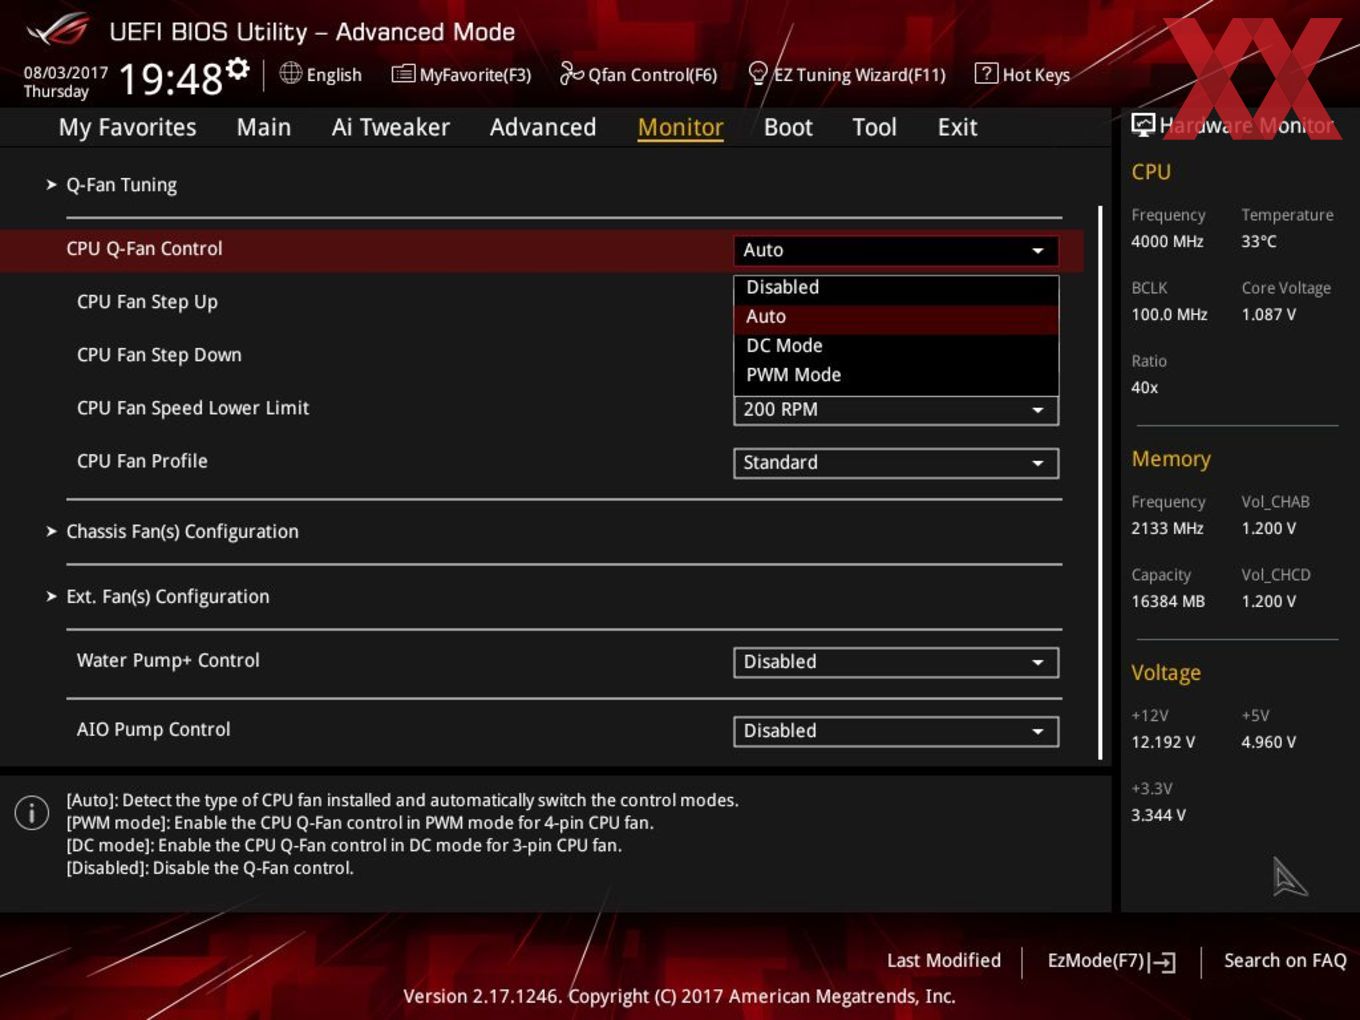Open the Water Pump+ Control dropdown
Image resolution: width=1360 pixels, height=1020 pixels.
[x=896, y=662]
